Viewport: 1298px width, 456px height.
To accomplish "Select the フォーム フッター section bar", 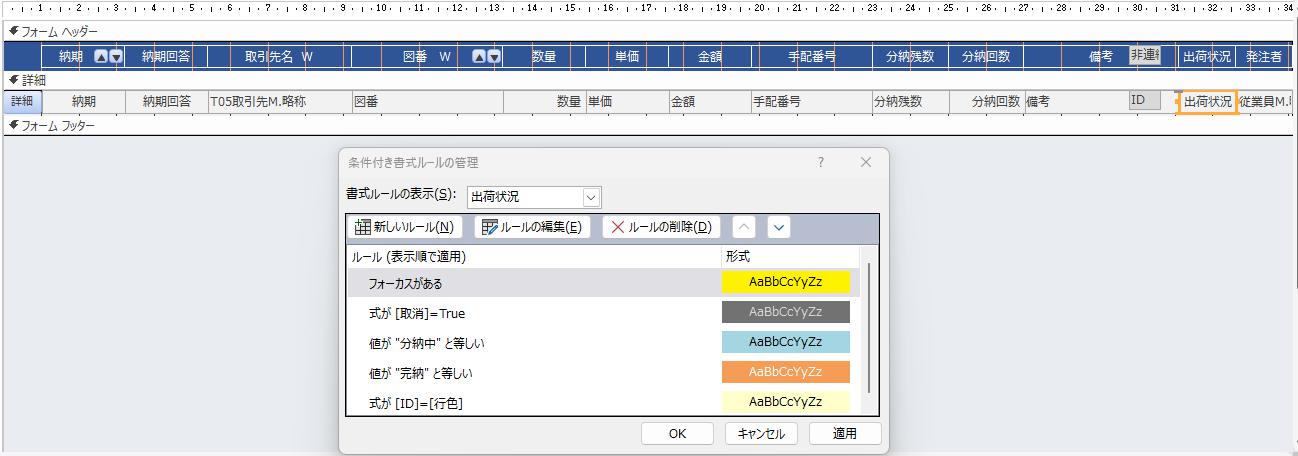I will (649, 125).
